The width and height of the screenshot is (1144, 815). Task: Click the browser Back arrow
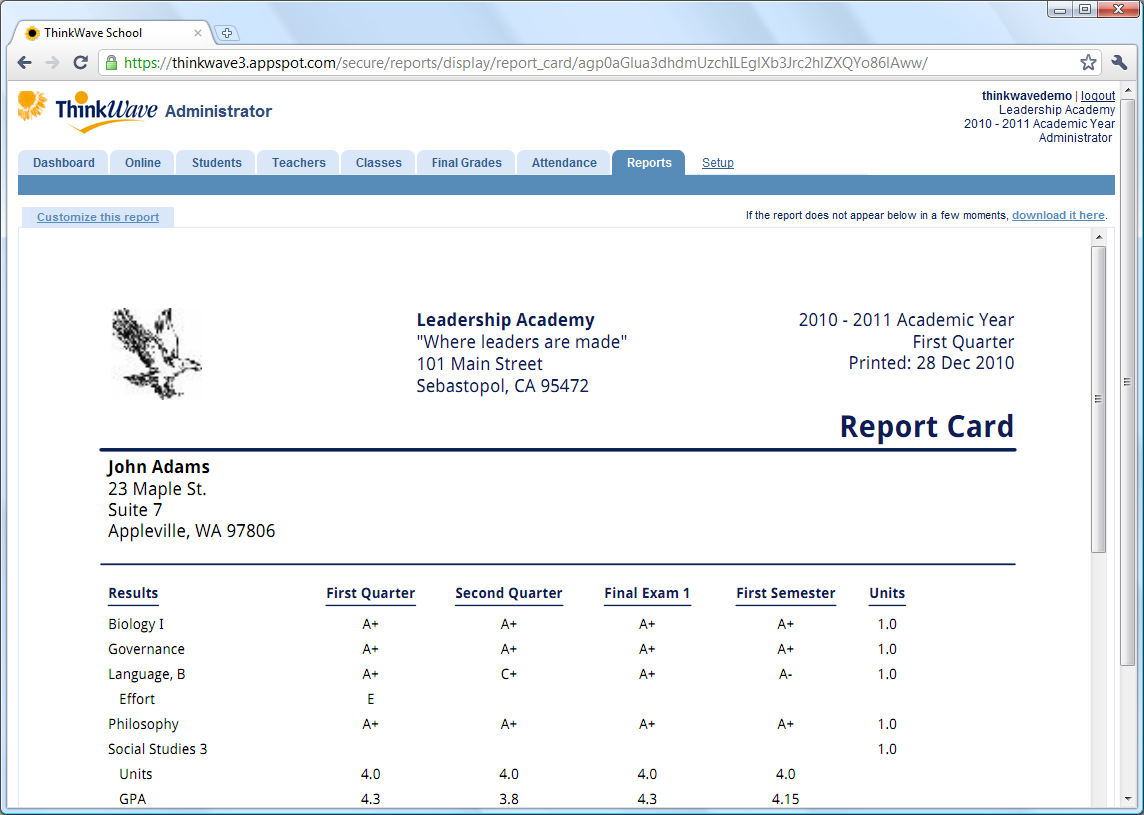click(x=25, y=63)
